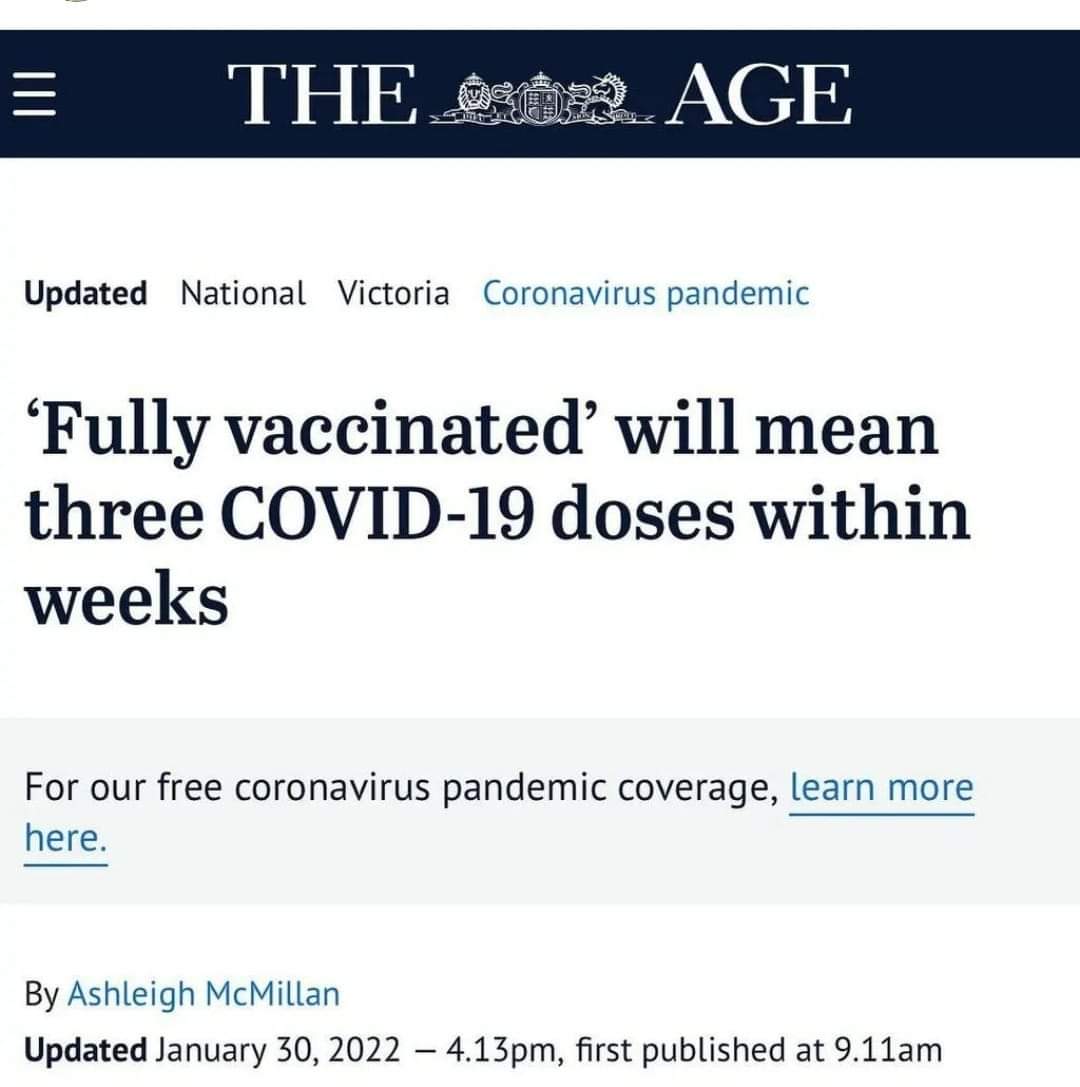1080x1087 pixels.
Task: Click the January 30, 2022 update date
Action: point(279,1050)
